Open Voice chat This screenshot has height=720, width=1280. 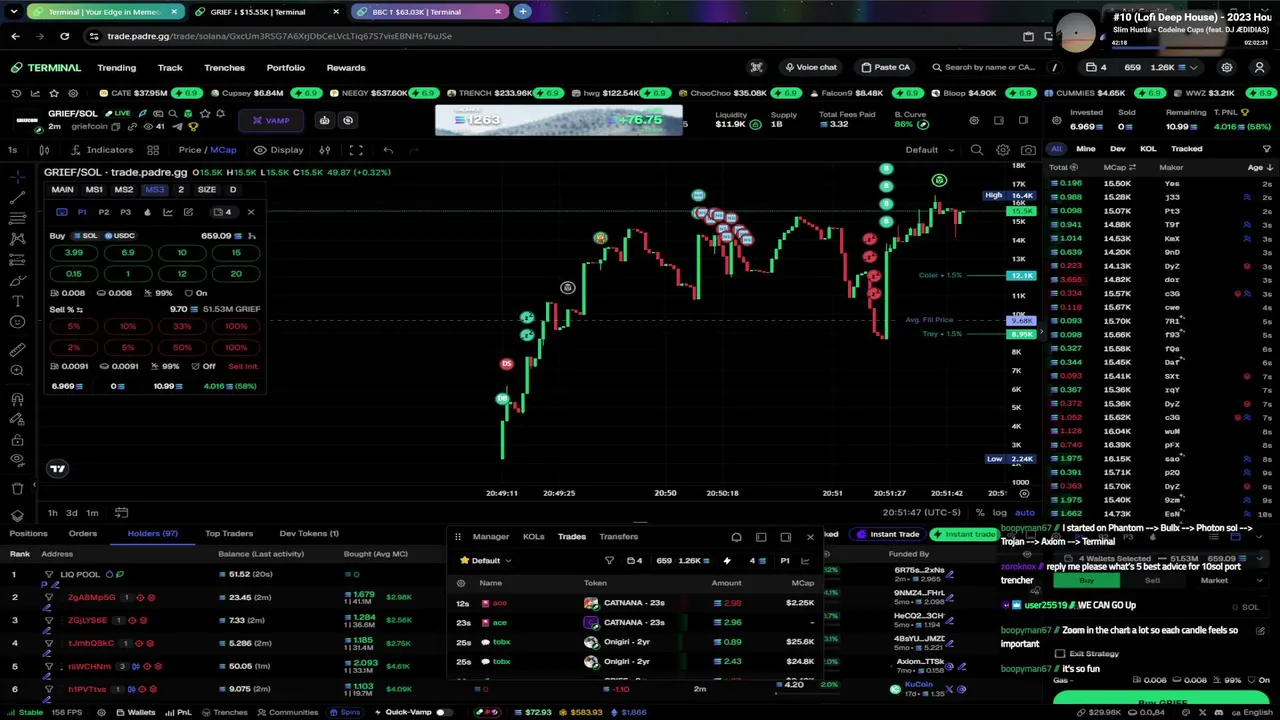click(811, 67)
